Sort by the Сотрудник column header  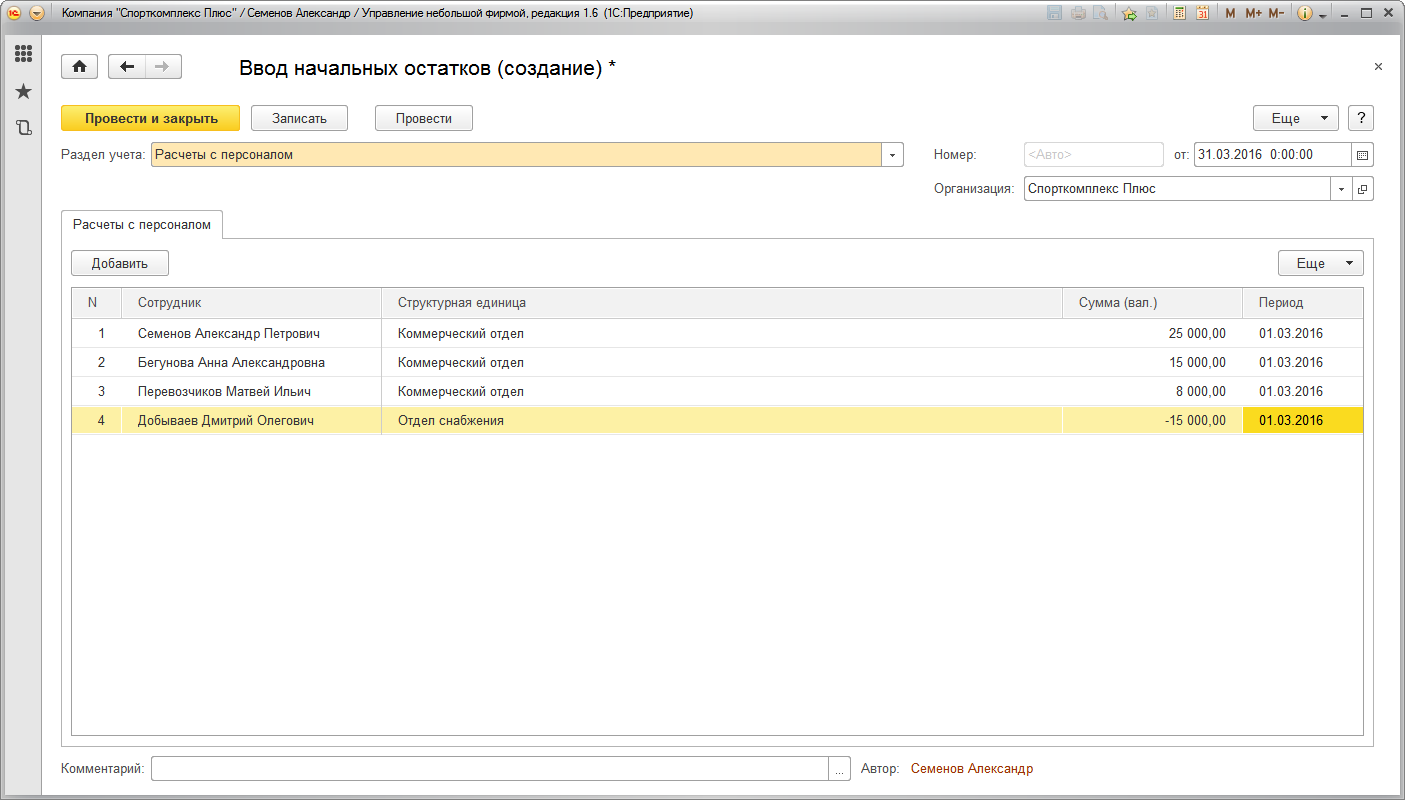[252, 303]
